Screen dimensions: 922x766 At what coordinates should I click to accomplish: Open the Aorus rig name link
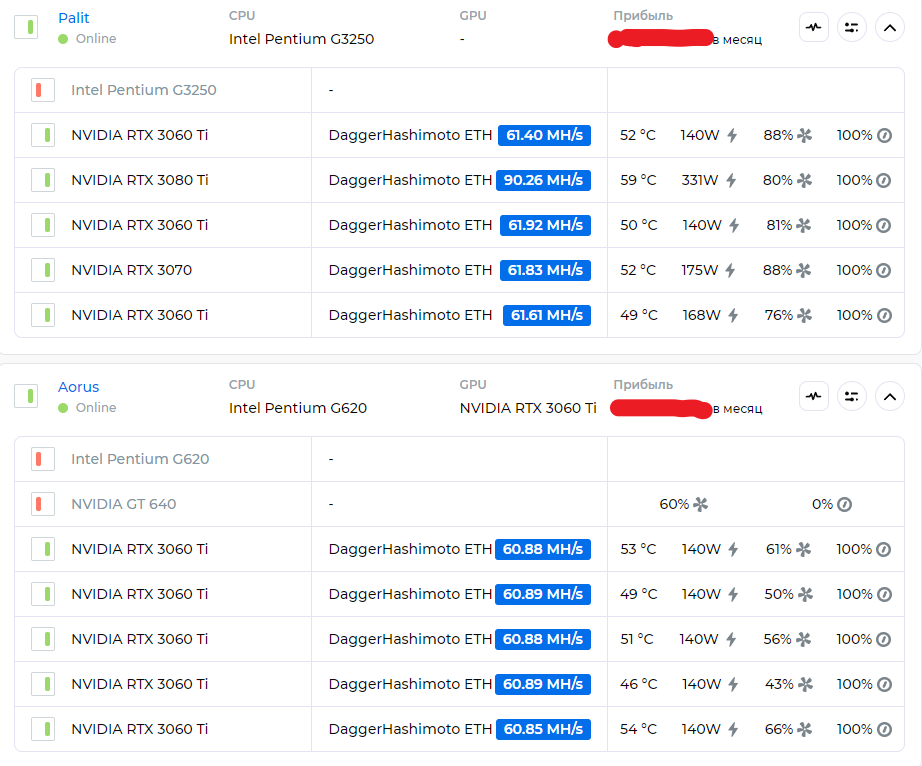(x=78, y=387)
